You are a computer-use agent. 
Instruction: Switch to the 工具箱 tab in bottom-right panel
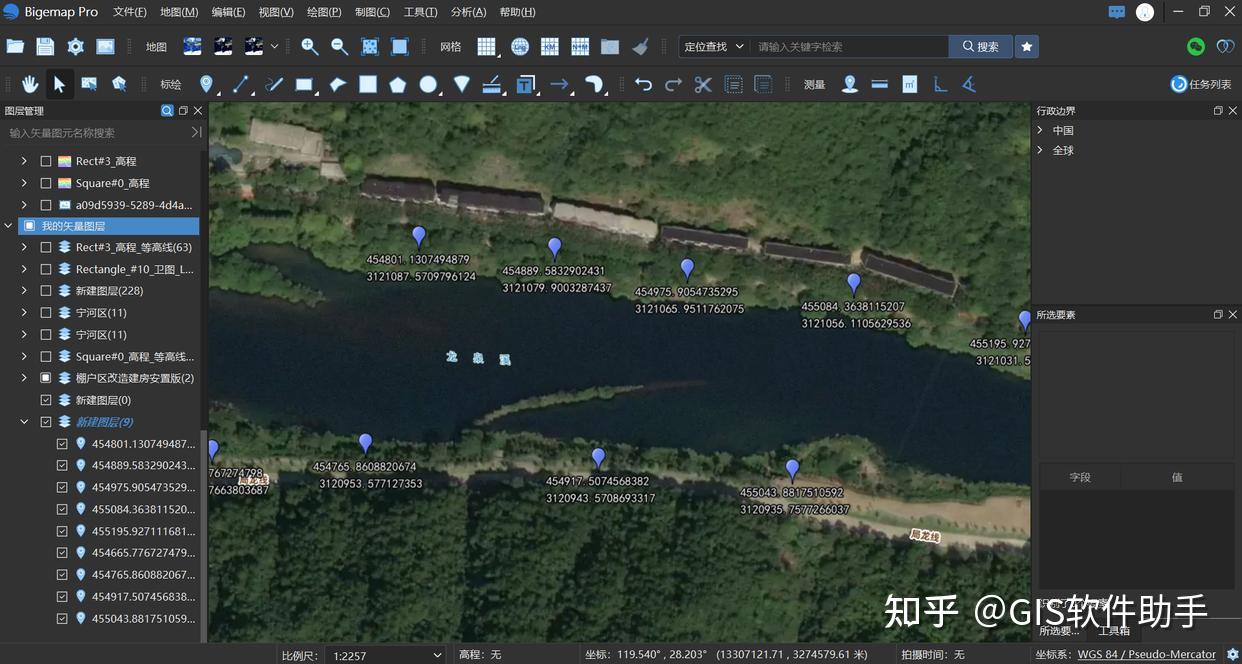coord(1114,630)
